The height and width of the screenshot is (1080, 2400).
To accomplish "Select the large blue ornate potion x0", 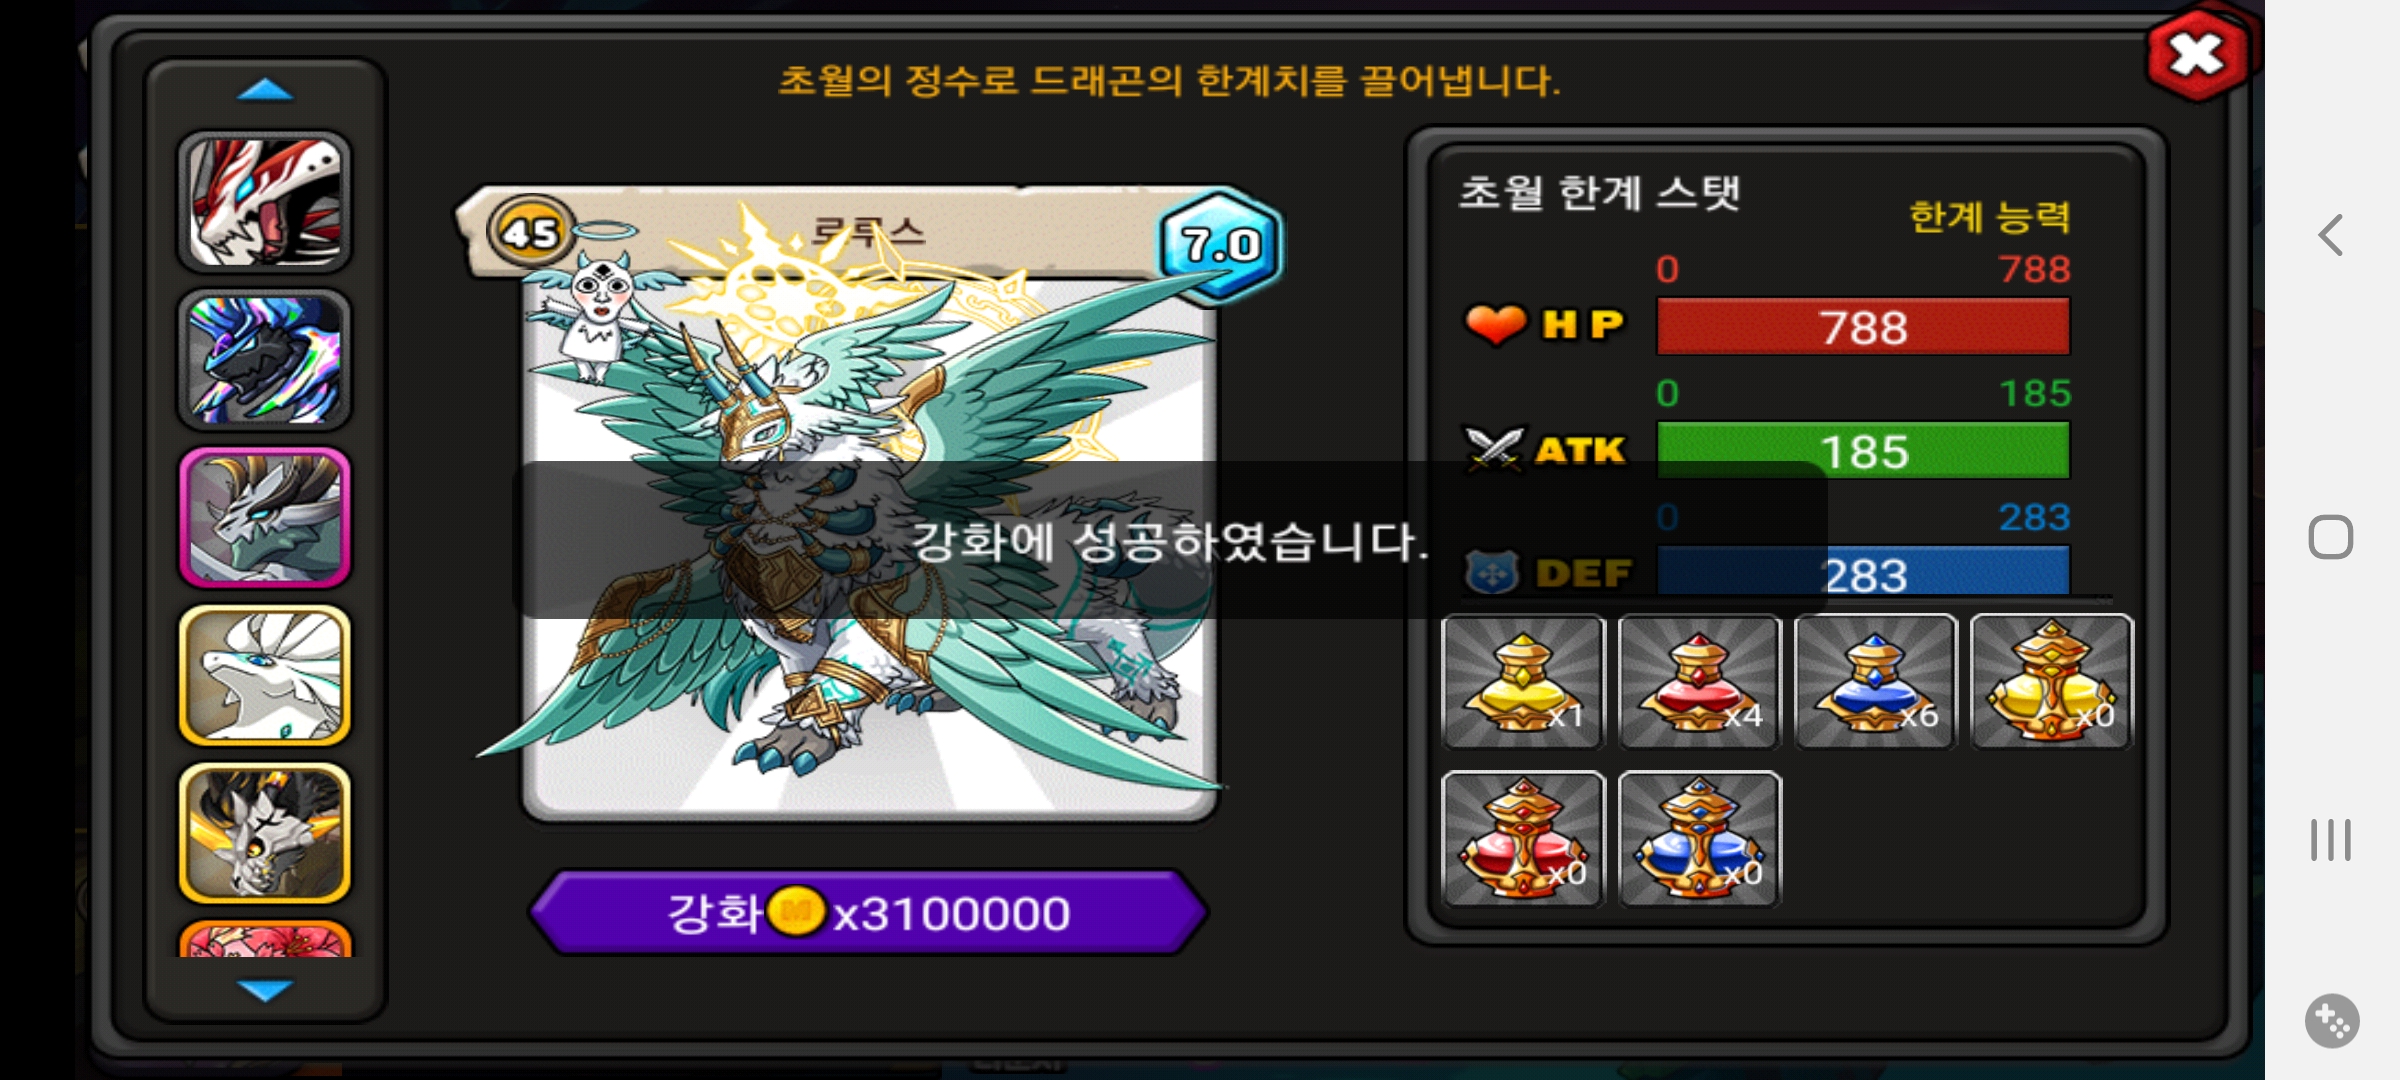I will pos(1699,839).
